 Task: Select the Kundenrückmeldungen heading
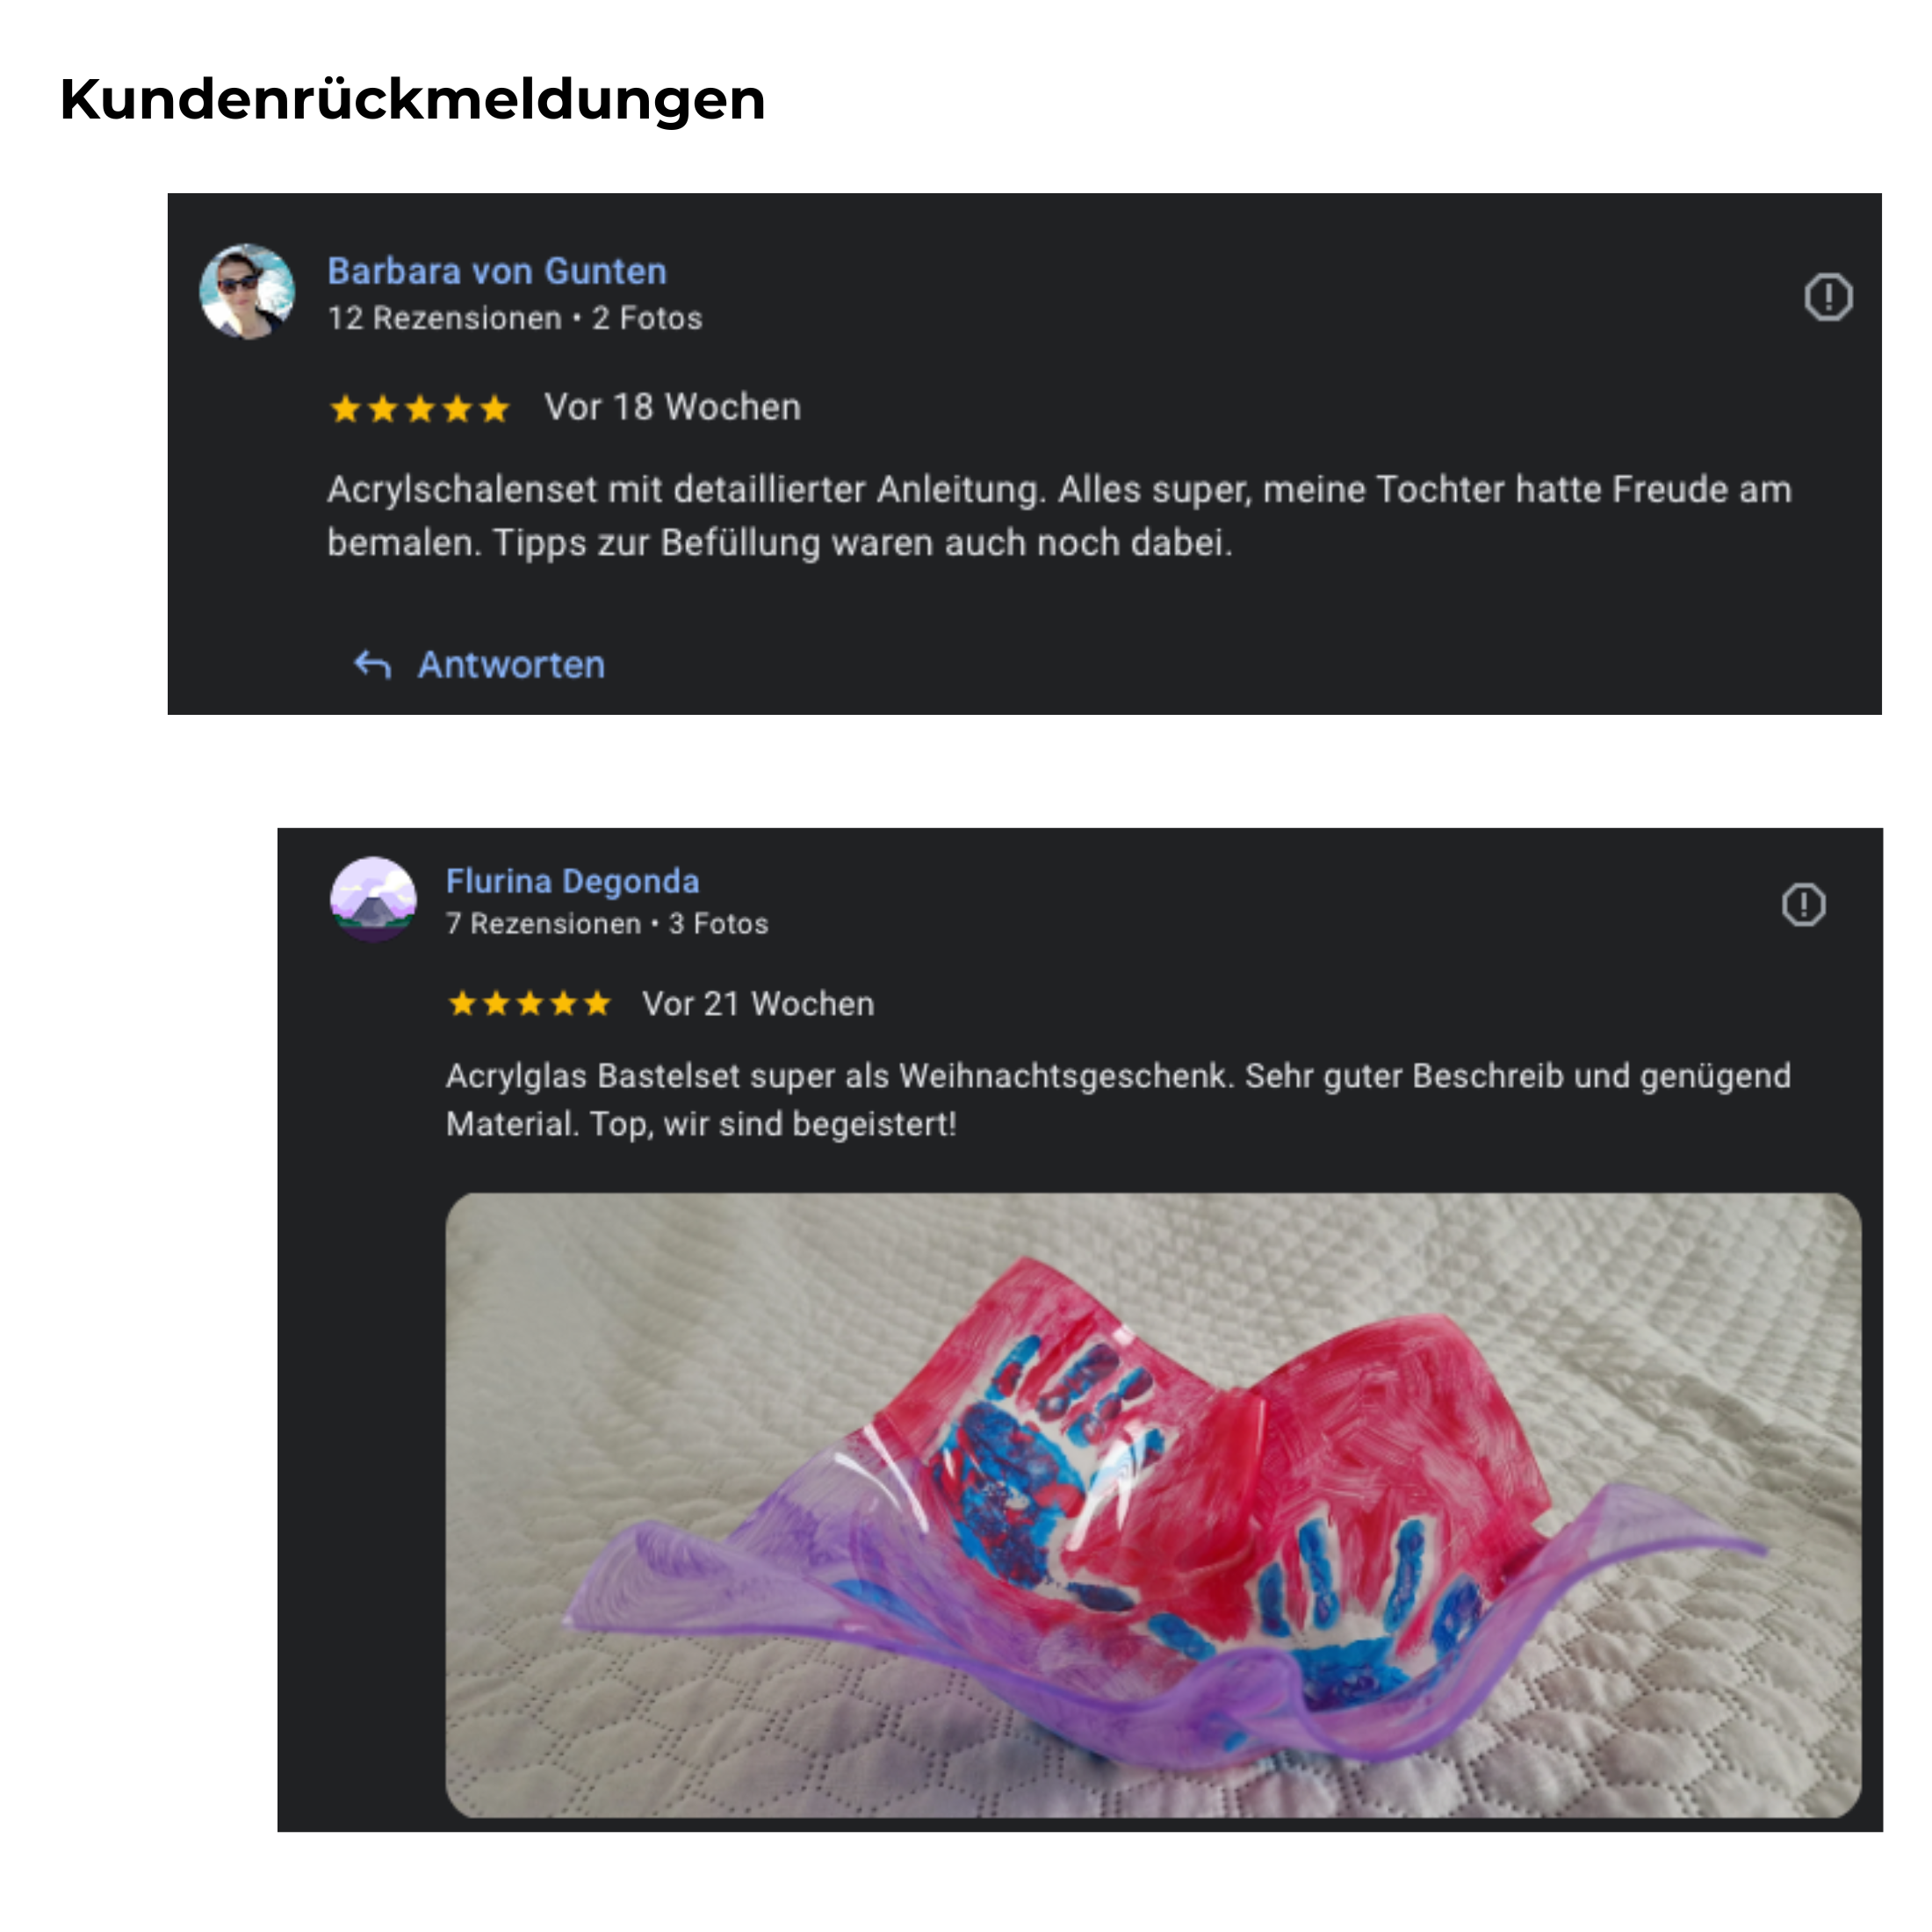coord(412,100)
